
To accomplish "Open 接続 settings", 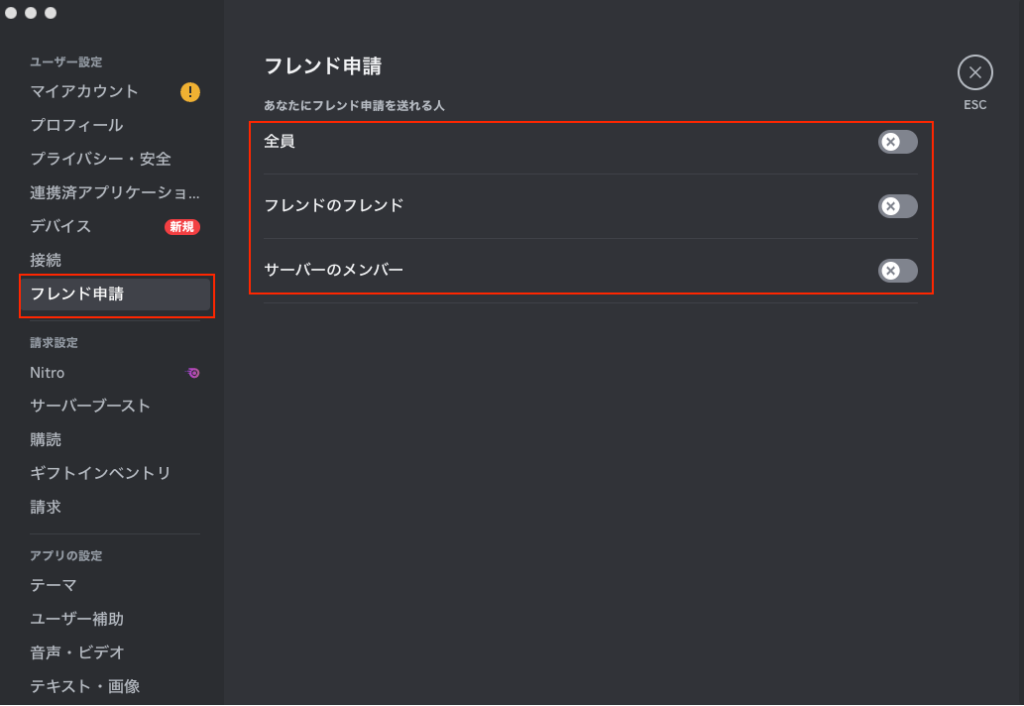I will coord(46,260).
